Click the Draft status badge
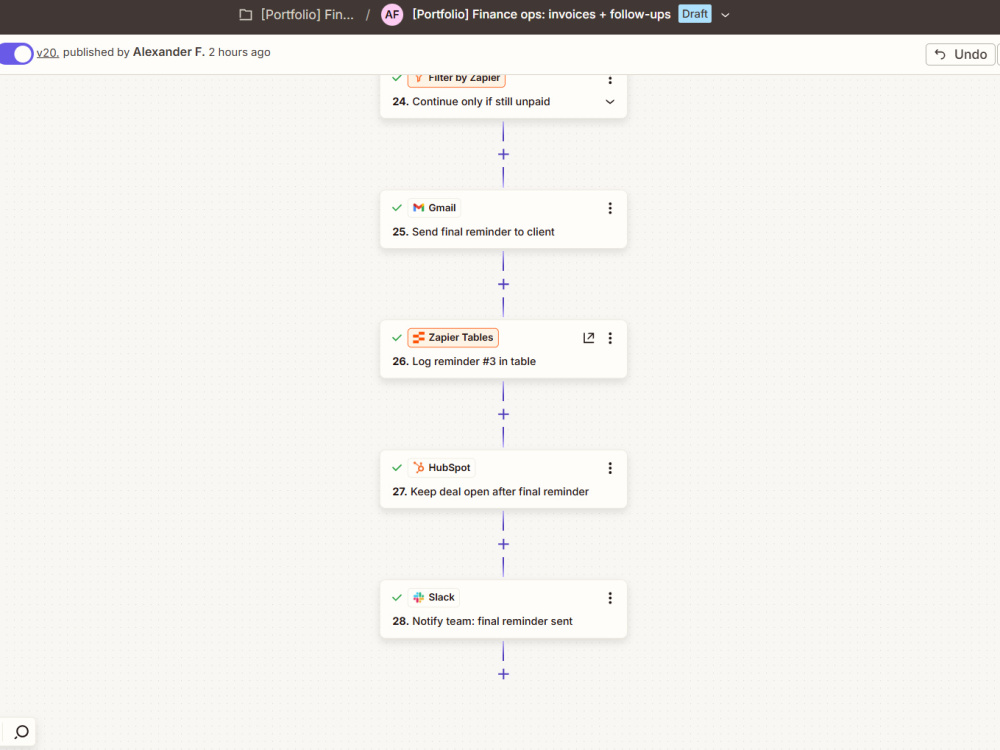This screenshot has width=1000, height=750. [695, 14]
